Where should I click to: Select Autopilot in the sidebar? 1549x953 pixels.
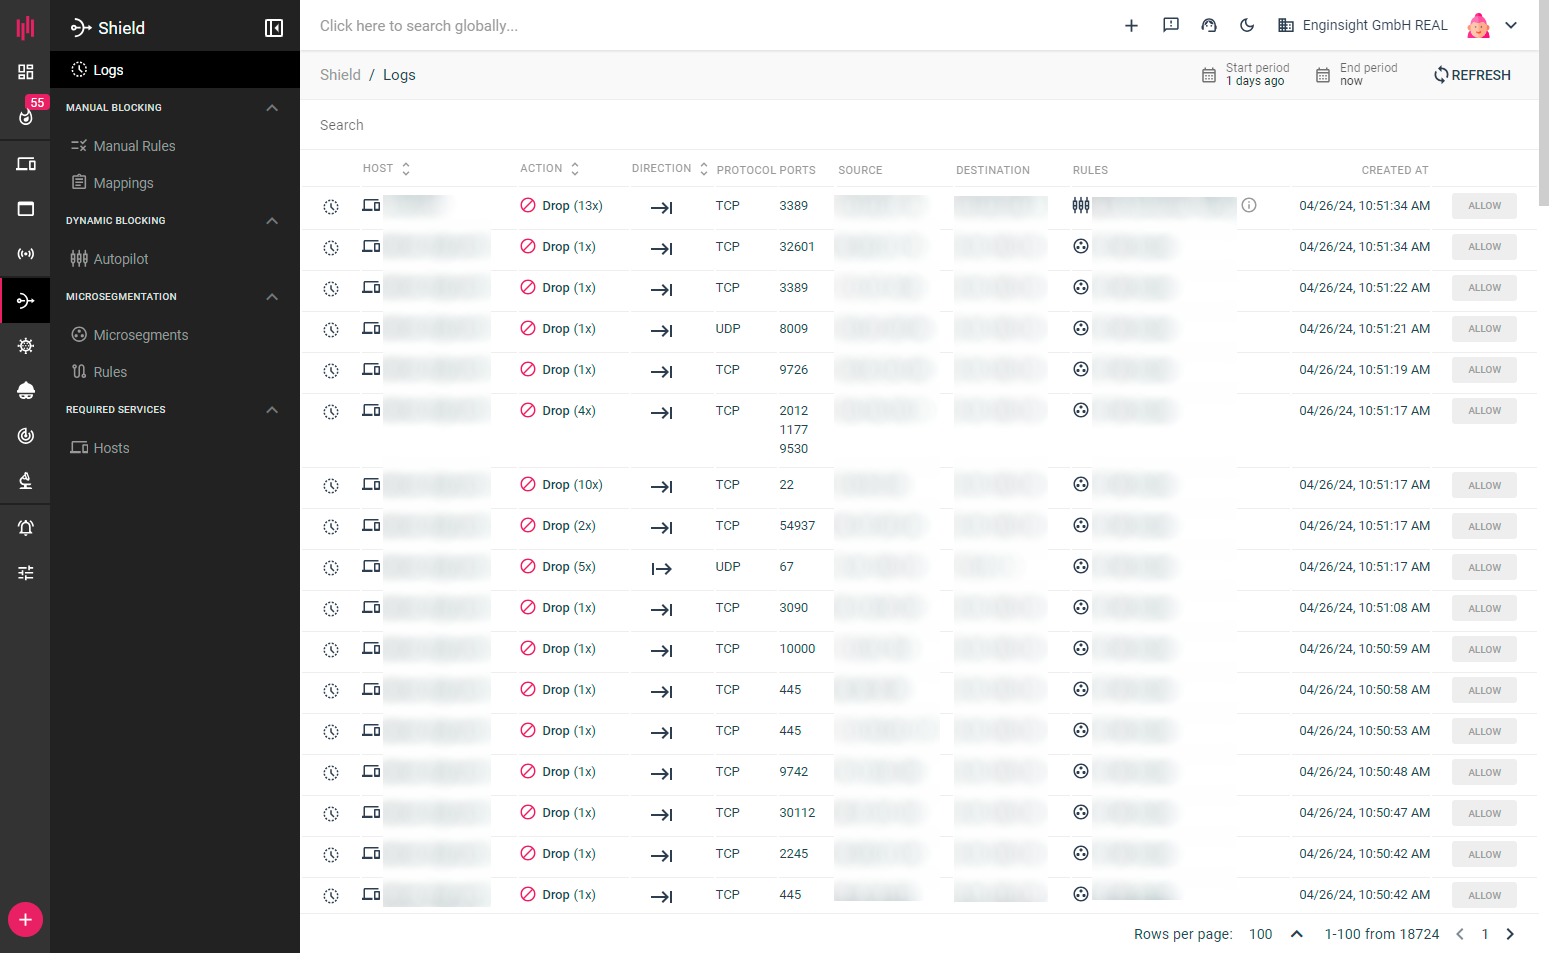click(120, 259)
